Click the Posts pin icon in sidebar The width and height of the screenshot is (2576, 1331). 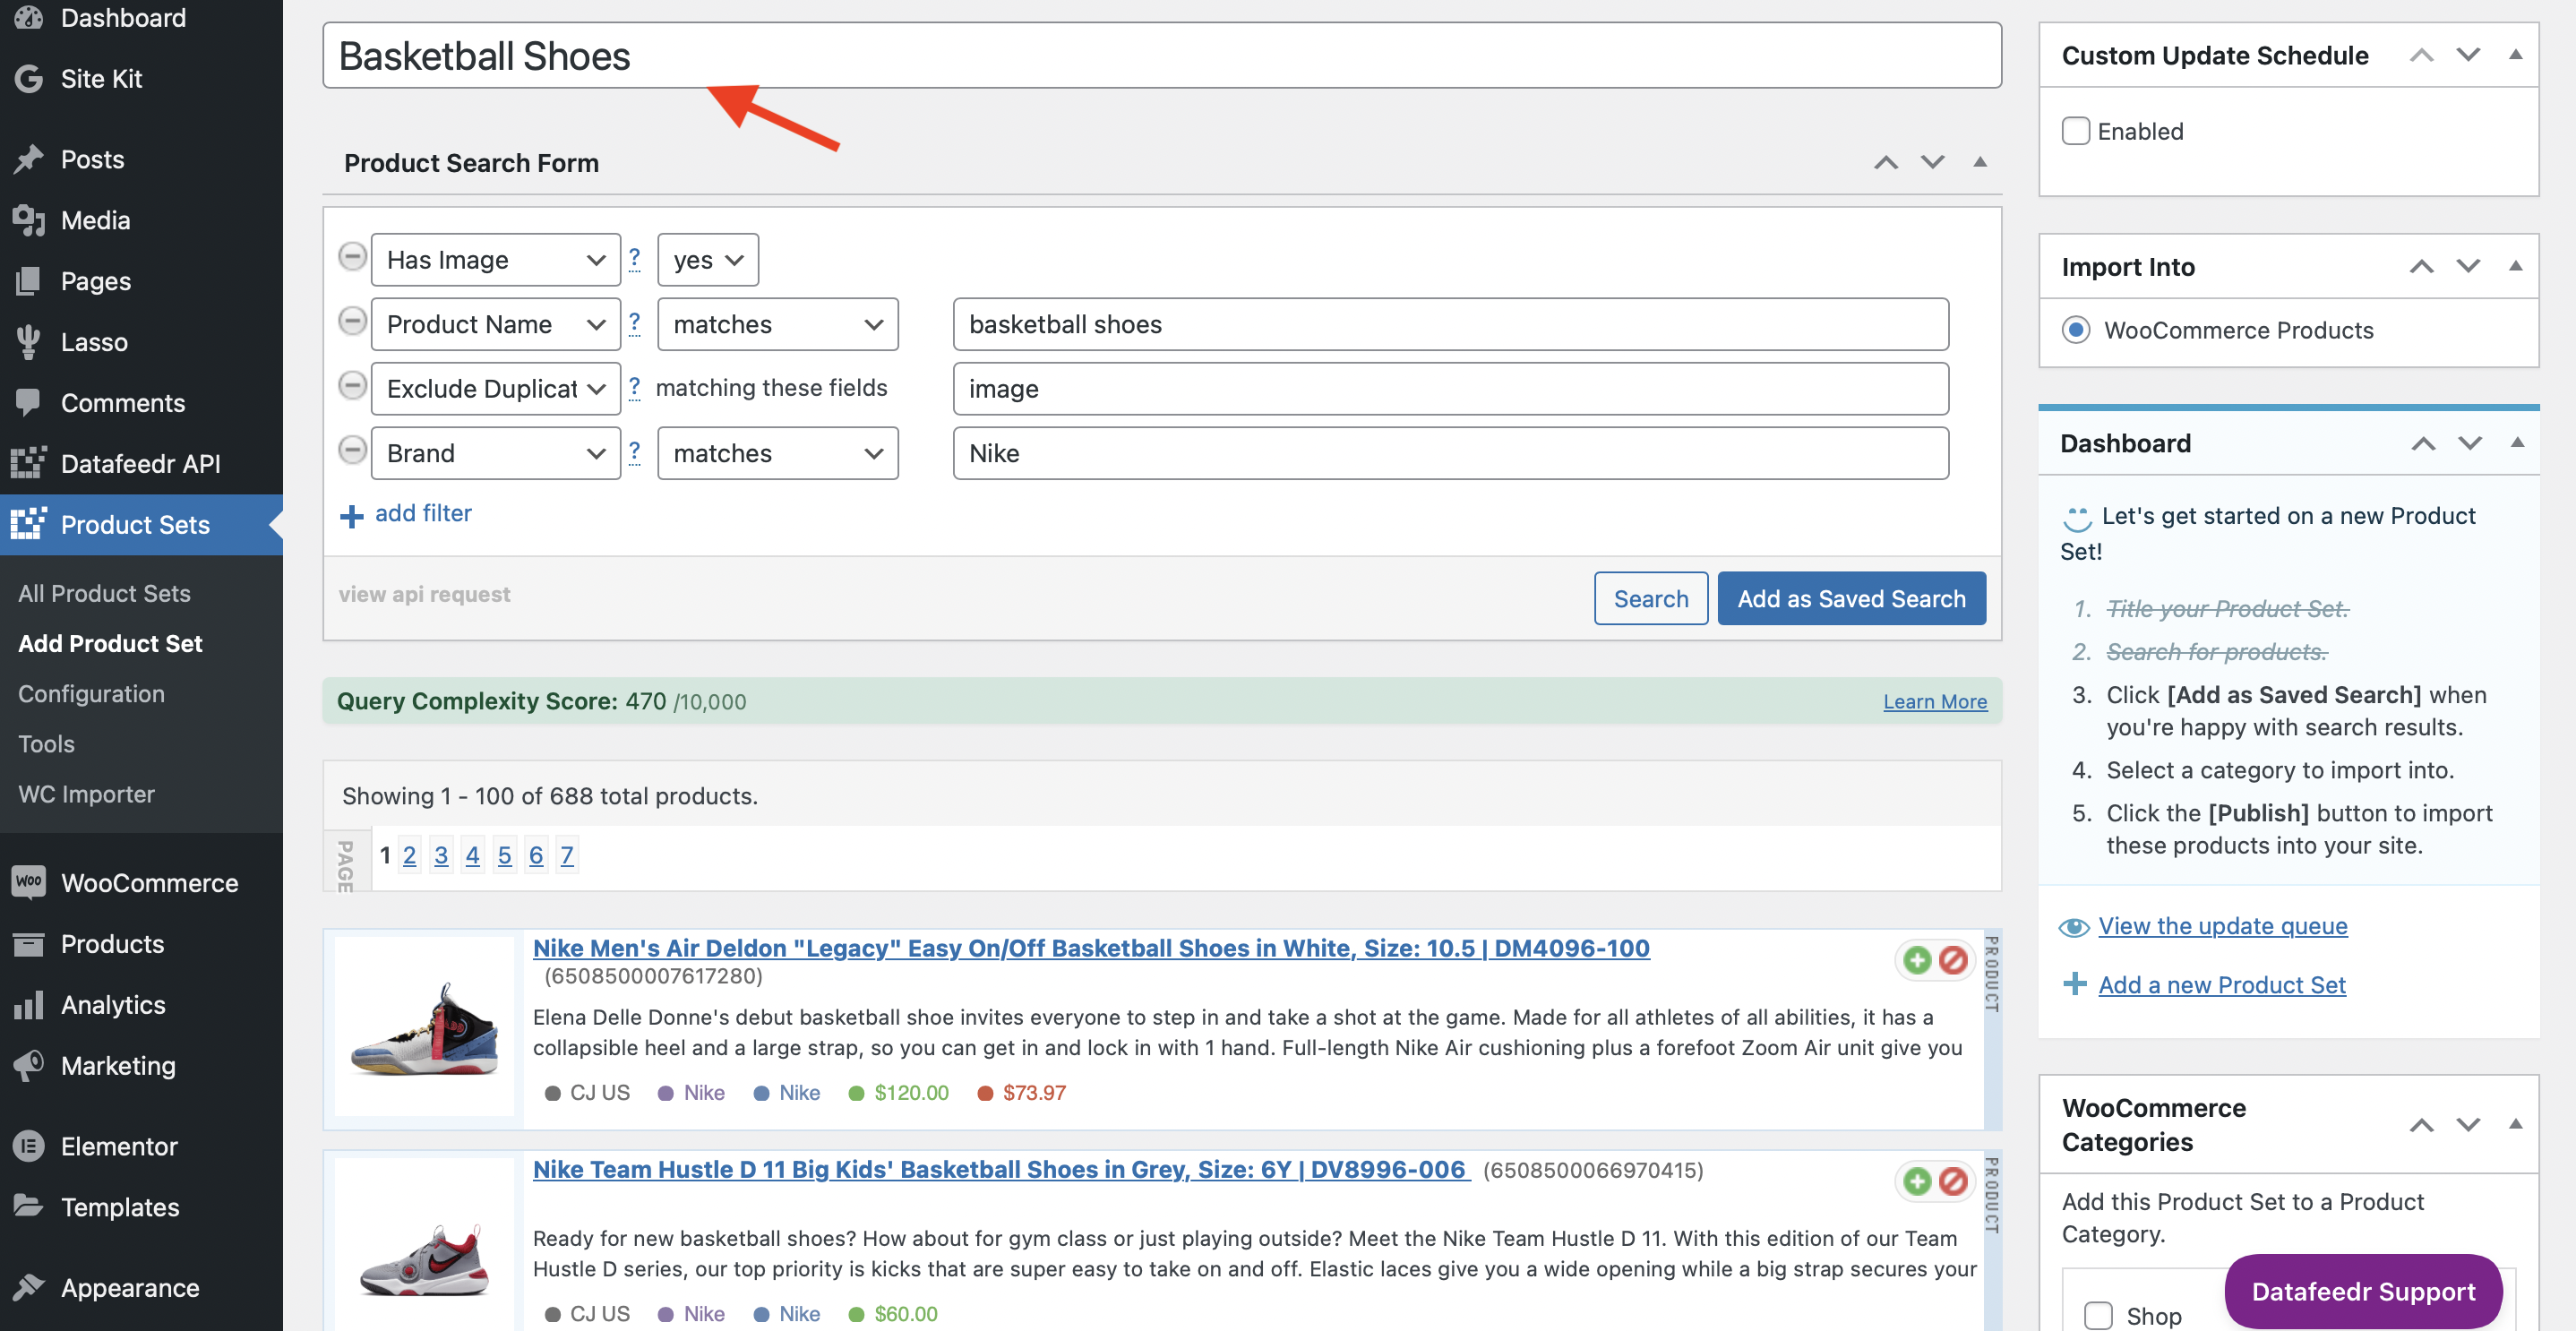29,159
